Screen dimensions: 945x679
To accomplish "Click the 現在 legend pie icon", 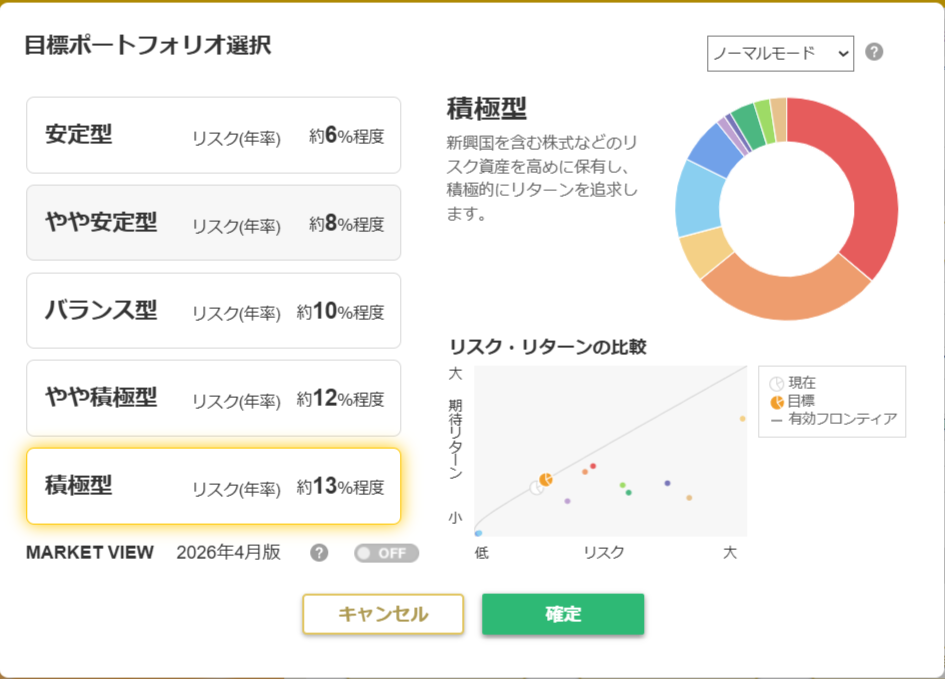I will [777, 383].
